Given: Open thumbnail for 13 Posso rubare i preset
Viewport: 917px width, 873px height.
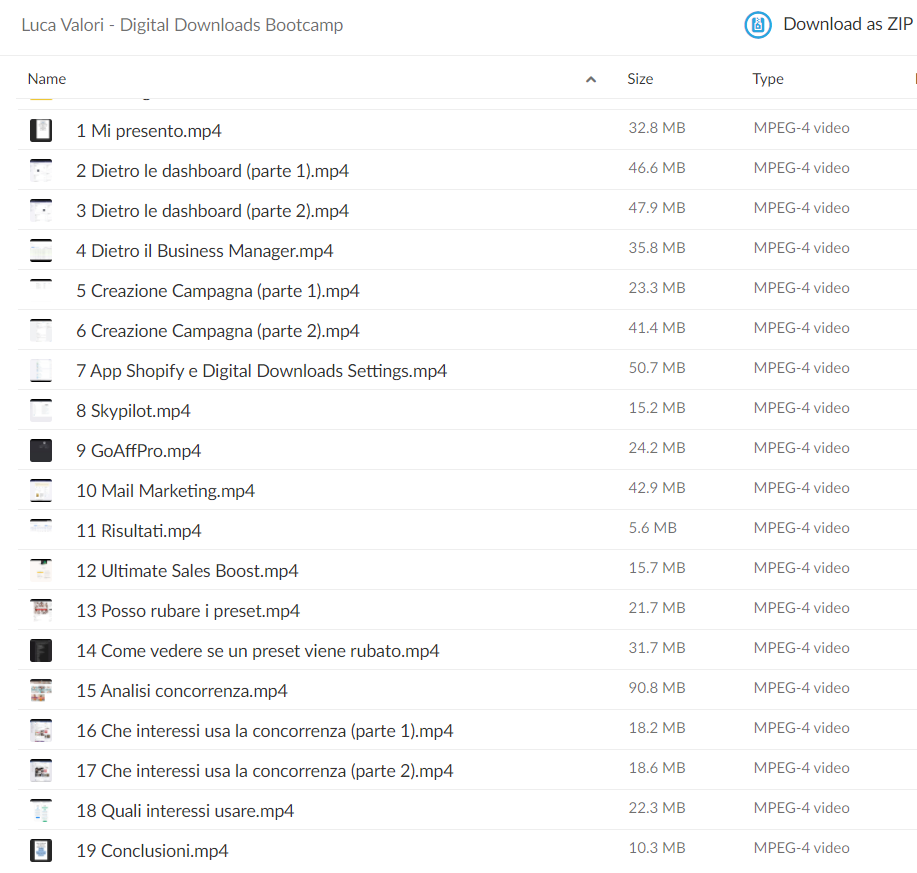Looking at the screenshot, I should click(x=41, y=610).
